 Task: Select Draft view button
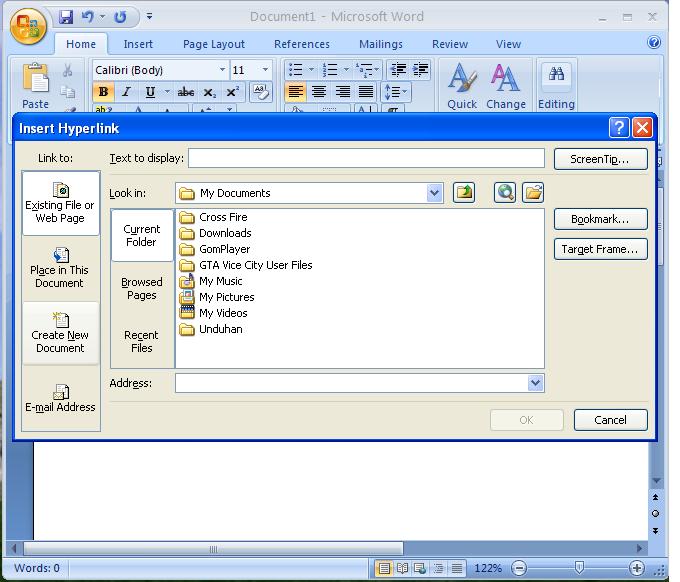(456, 568)
